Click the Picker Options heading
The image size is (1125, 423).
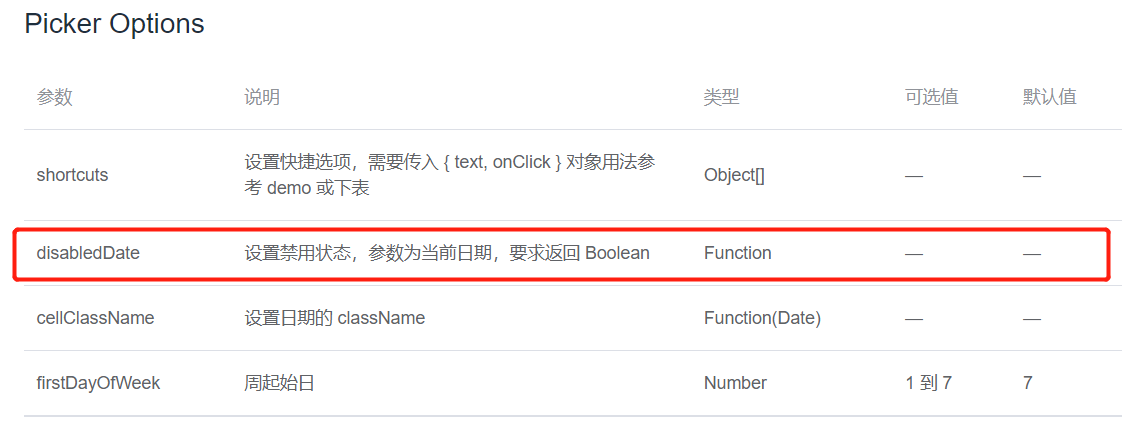(x=114, y=24)
